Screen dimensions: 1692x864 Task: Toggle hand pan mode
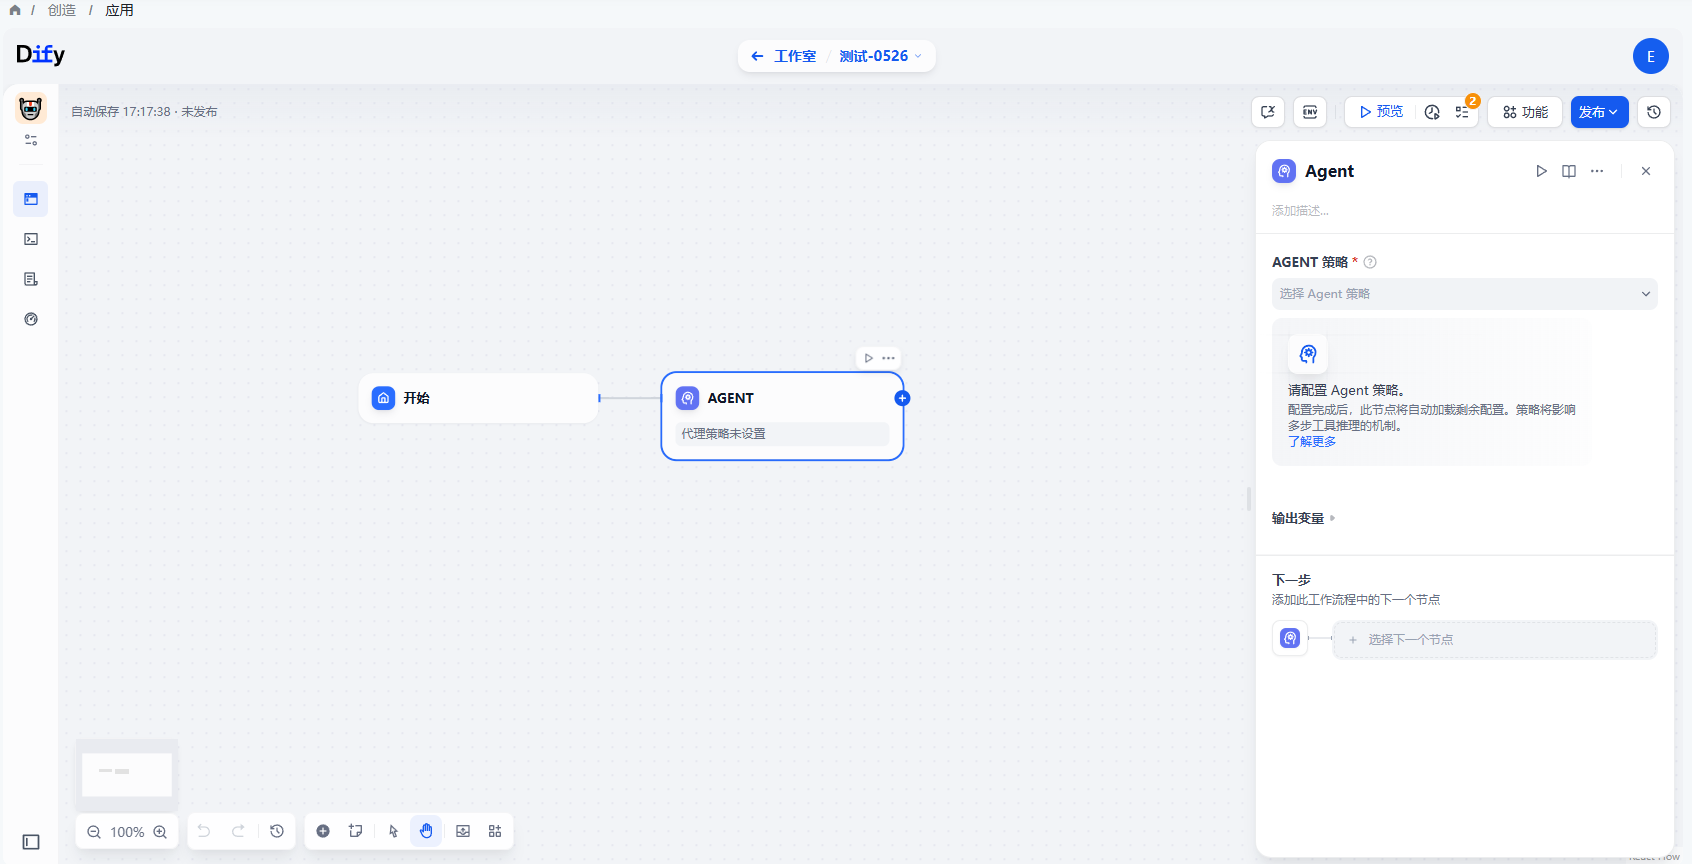click(x=426, y=831)
